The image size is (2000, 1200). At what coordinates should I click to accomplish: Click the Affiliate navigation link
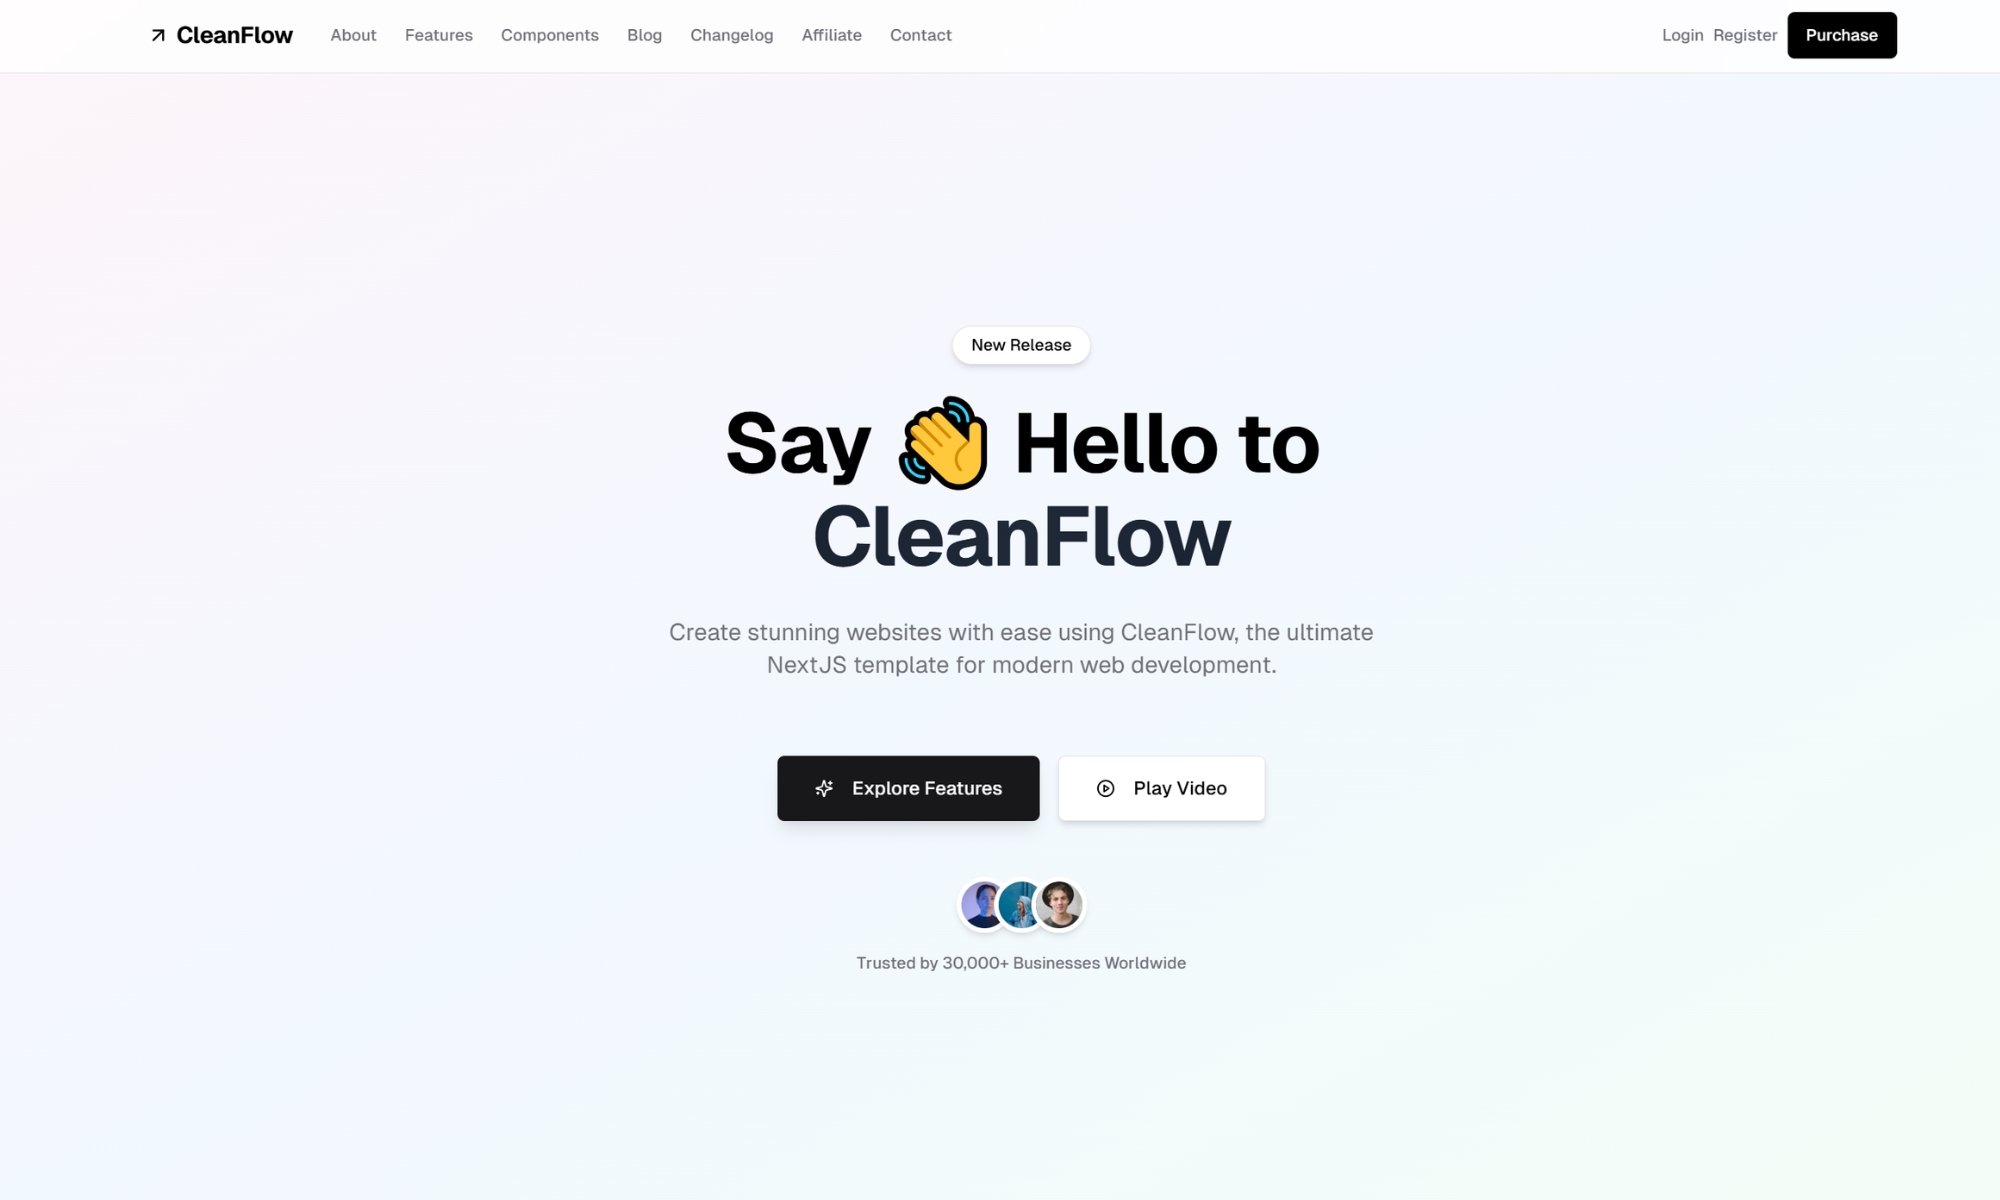click(x=831, y=34)
